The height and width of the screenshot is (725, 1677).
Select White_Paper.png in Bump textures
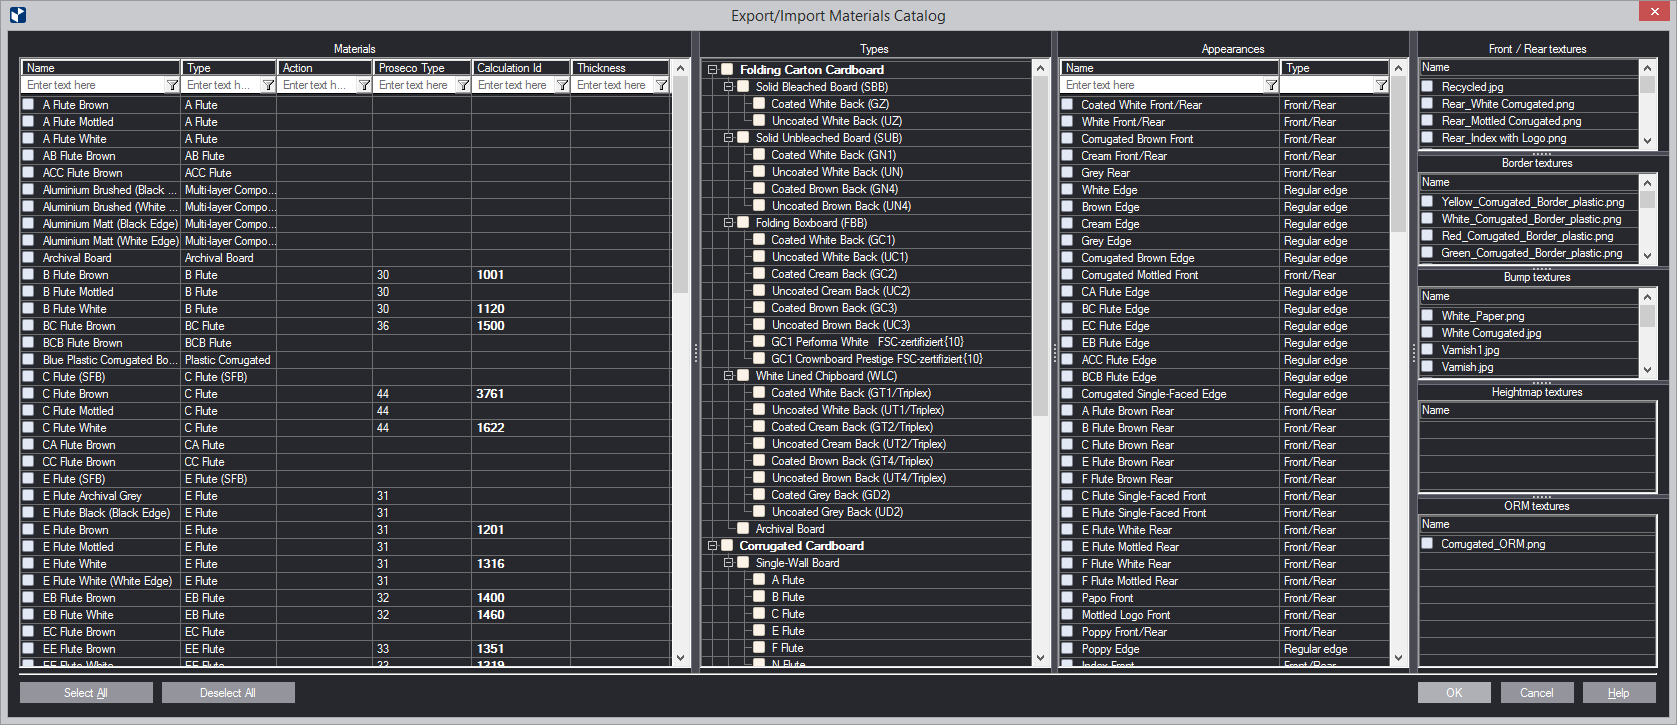(x=1483, y=316)
